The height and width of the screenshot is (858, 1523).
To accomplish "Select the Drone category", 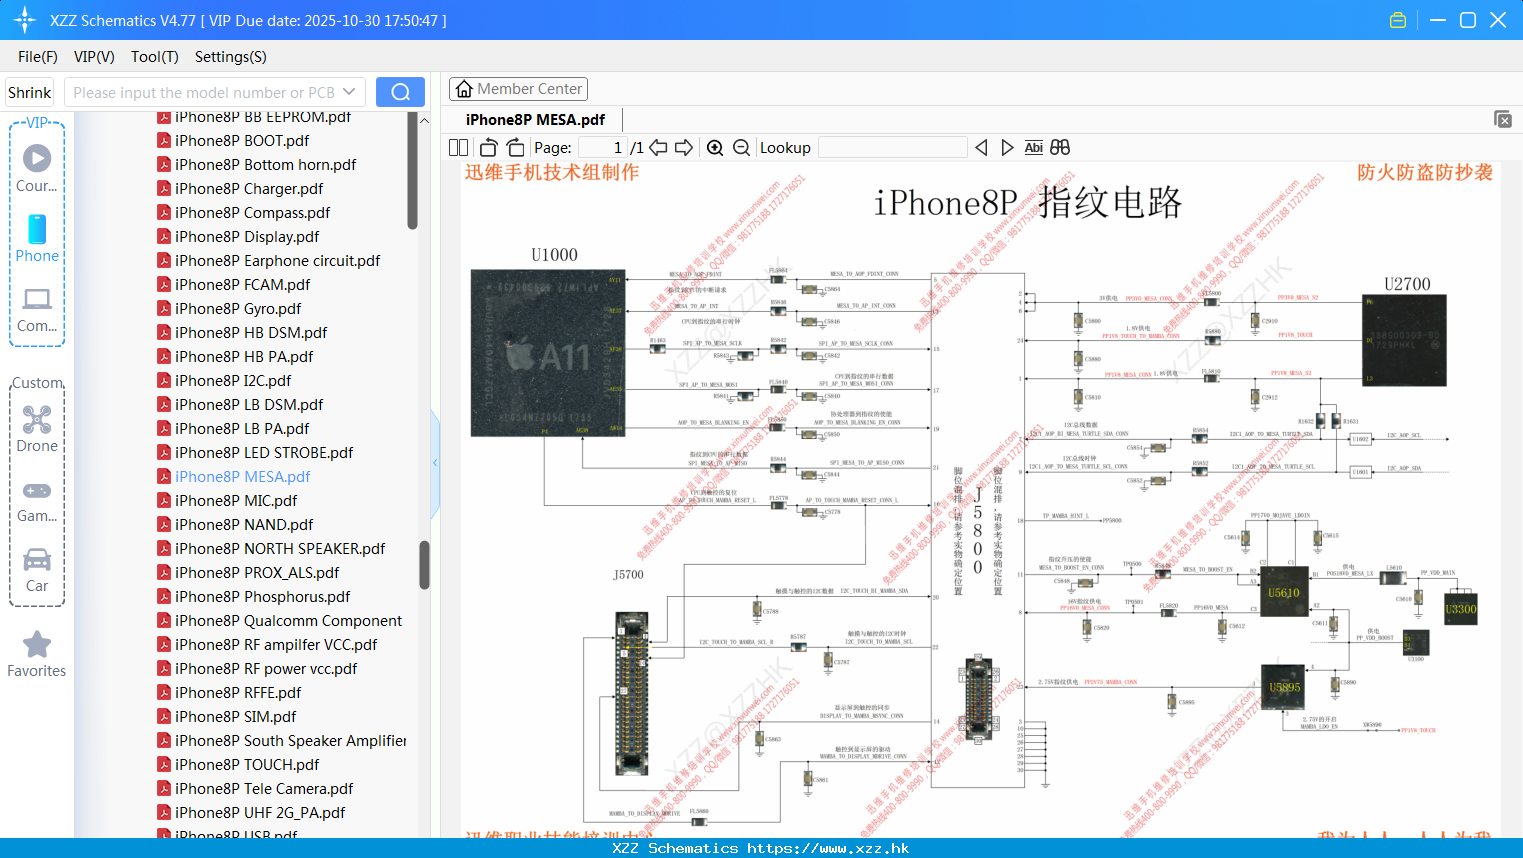I will point(37,429).
